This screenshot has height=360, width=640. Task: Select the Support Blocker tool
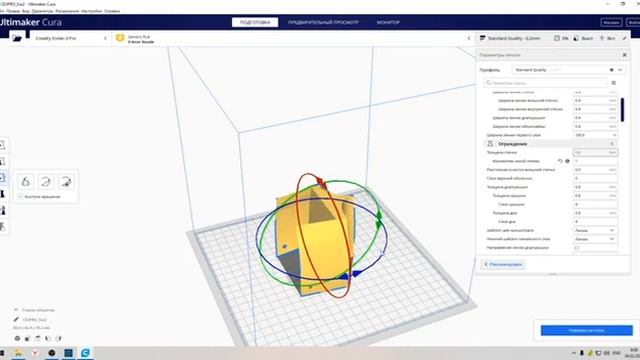click(x=2, y=227)
